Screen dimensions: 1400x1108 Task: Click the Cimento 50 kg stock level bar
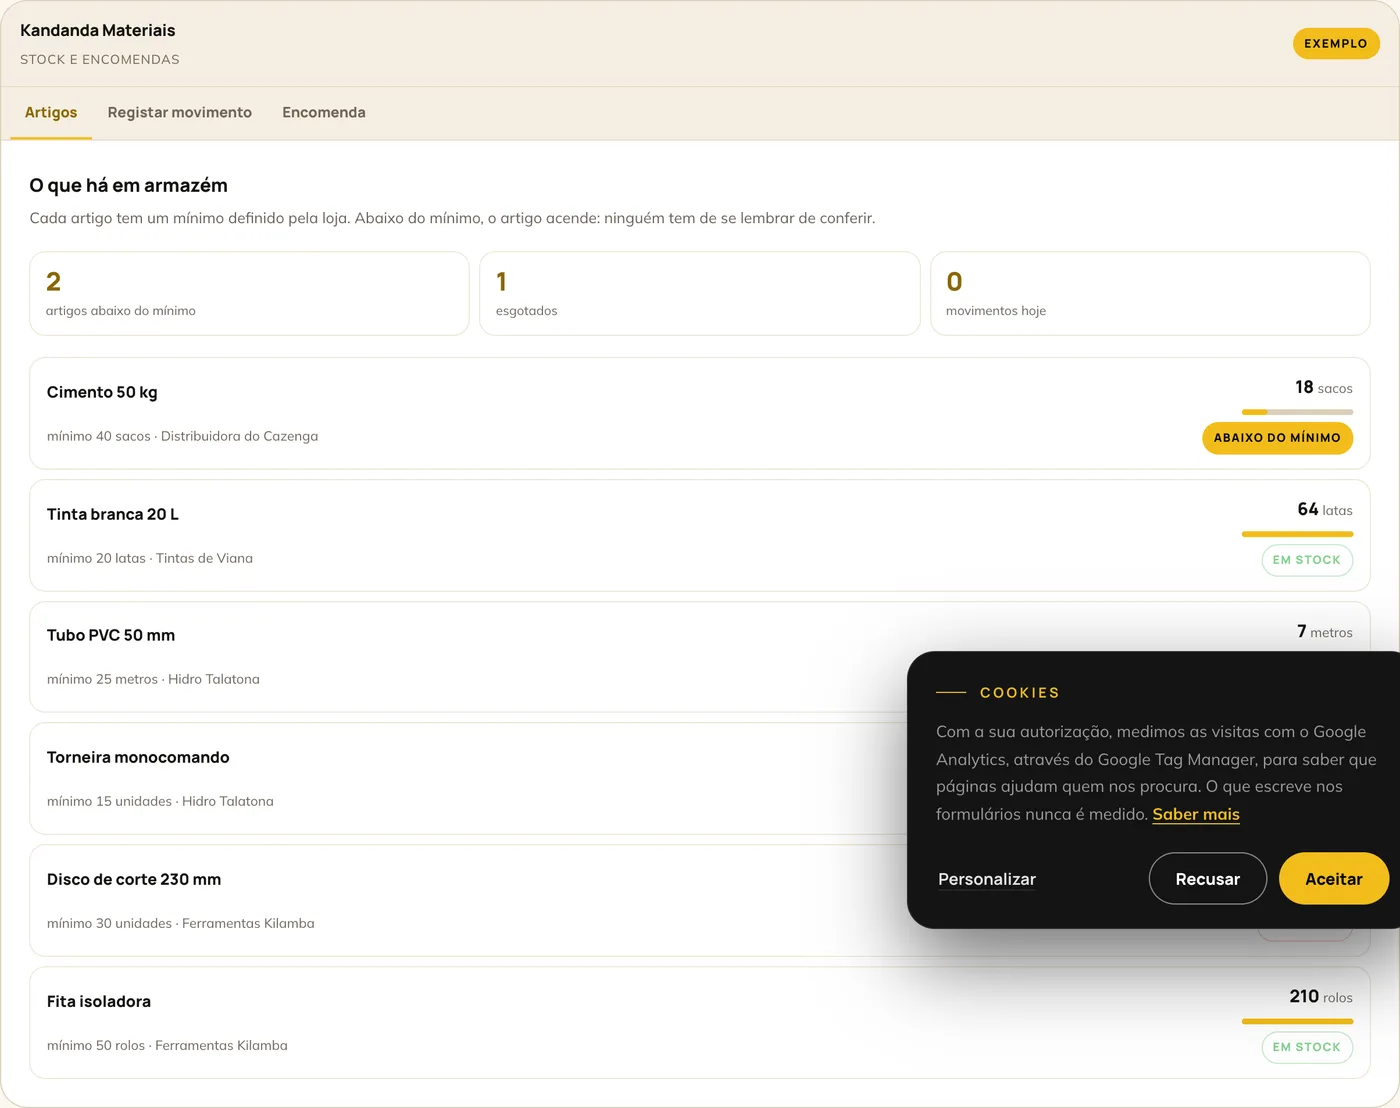(1297, 412)
